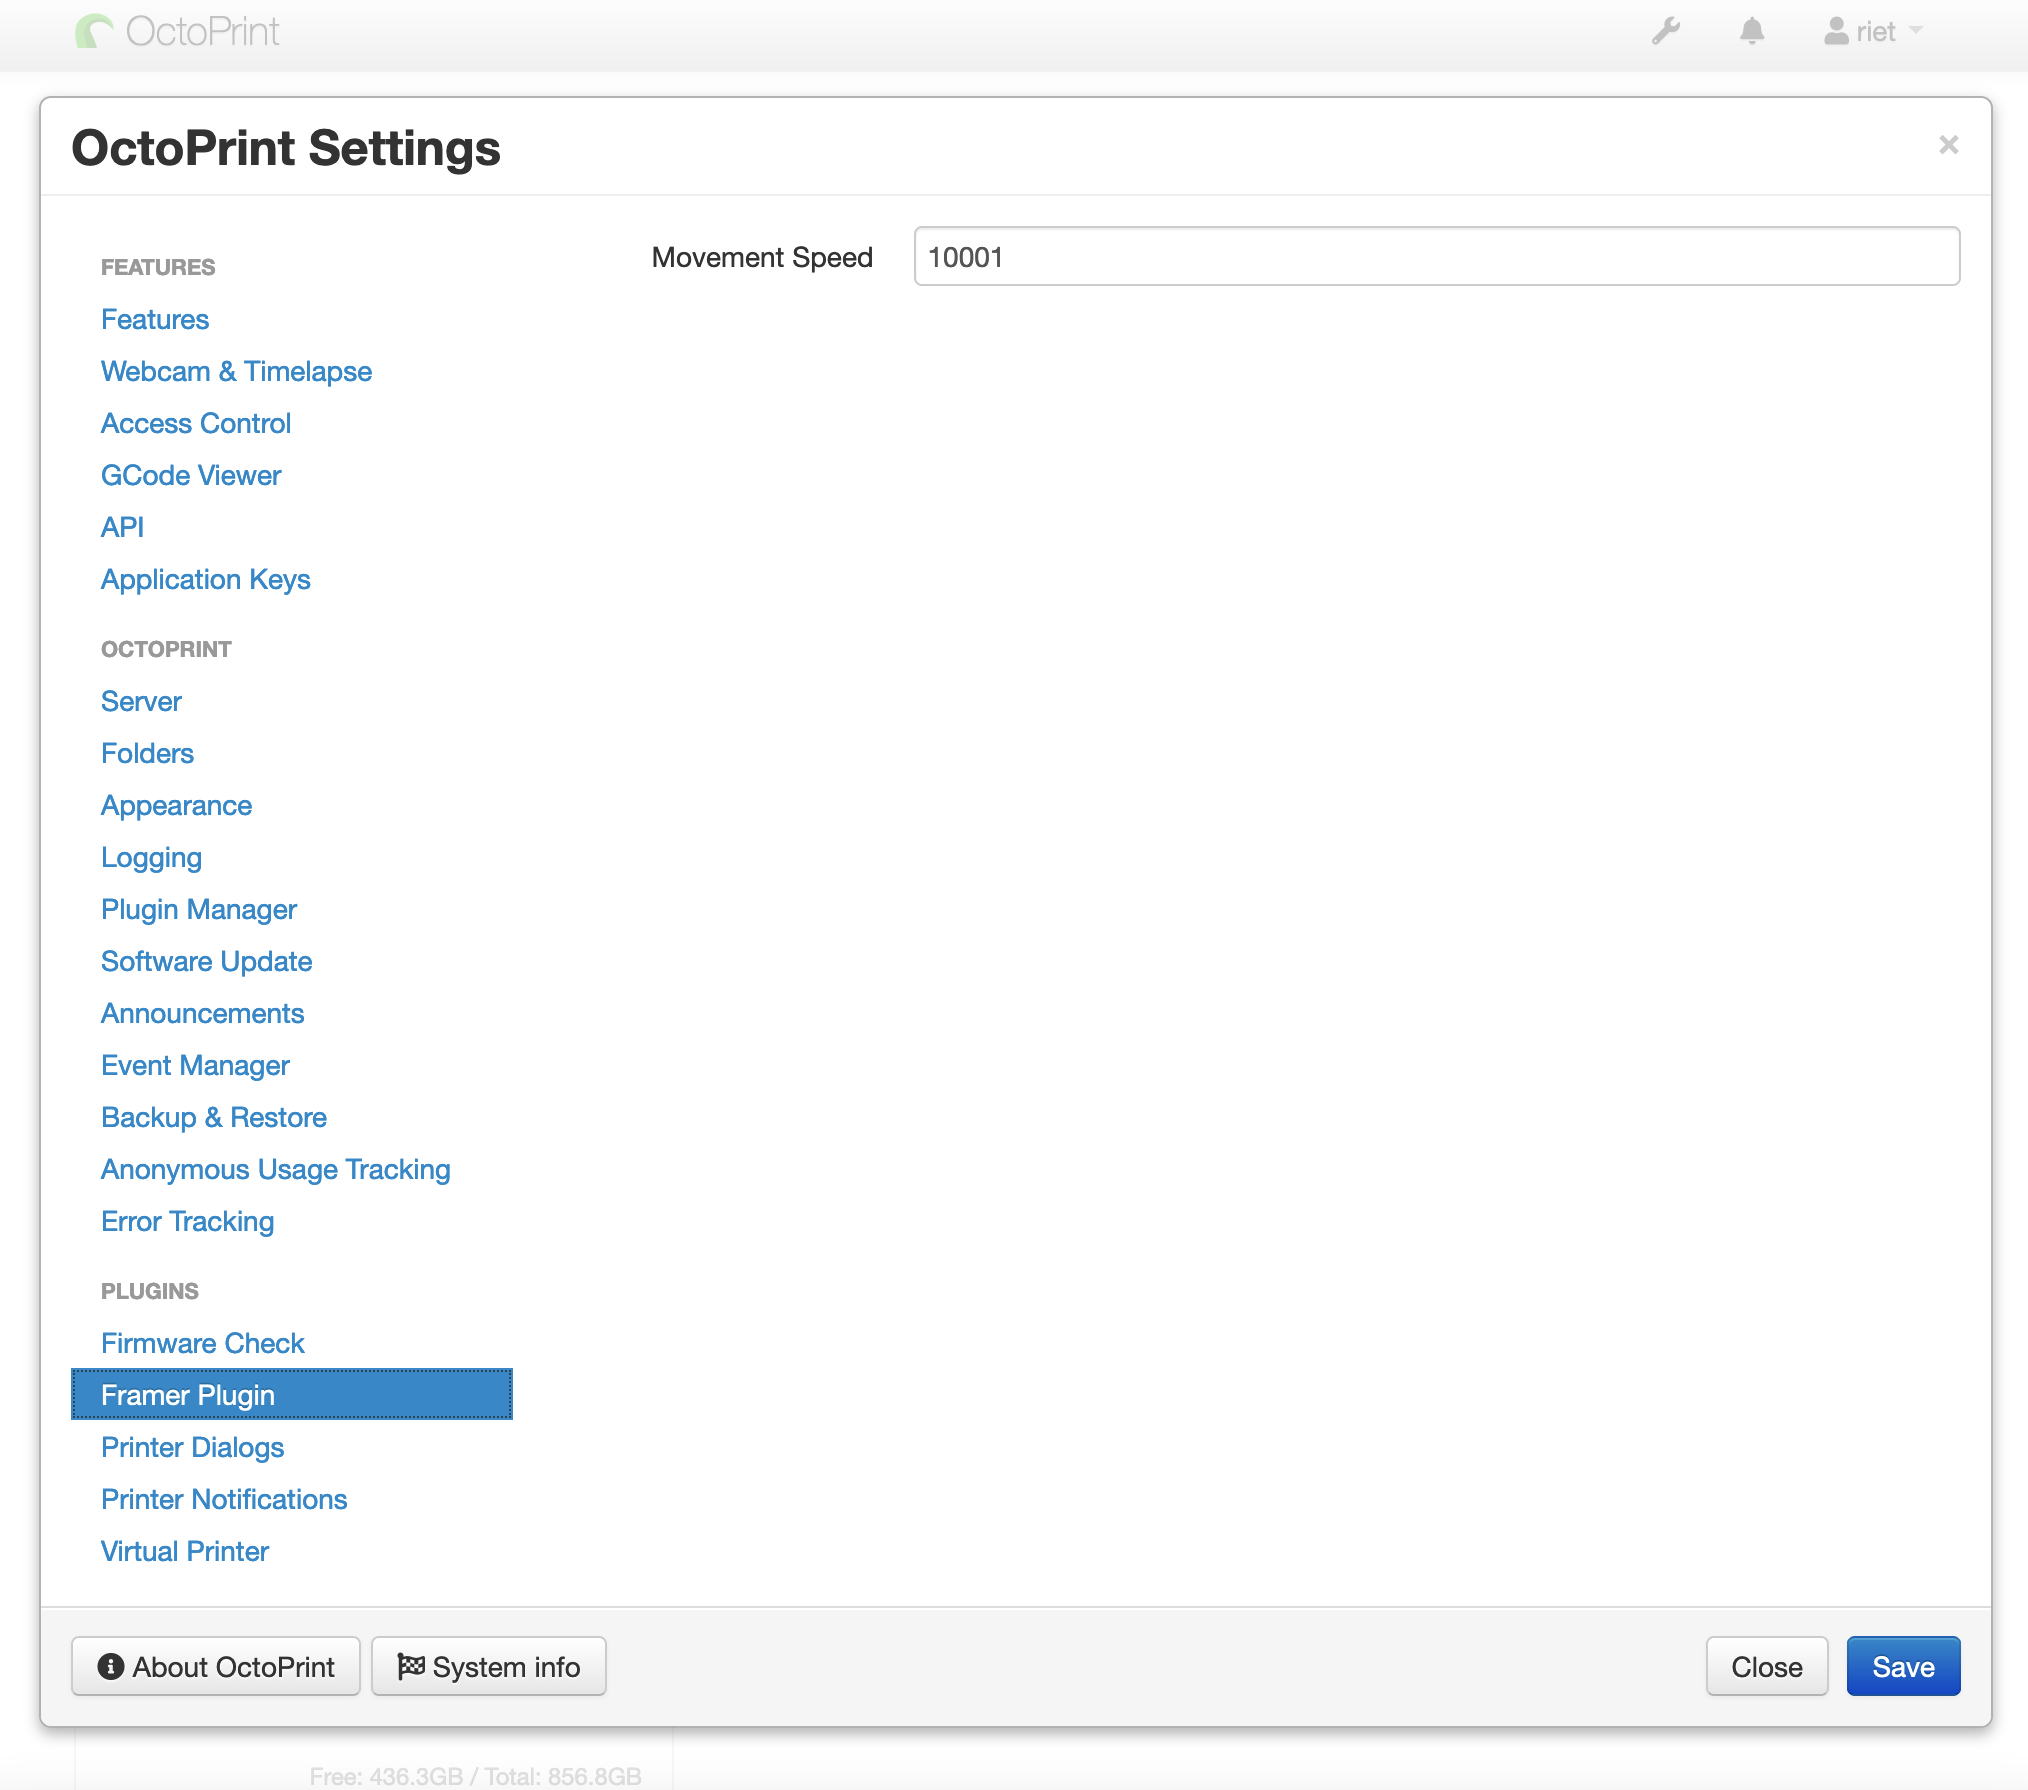Open Announcements settings
The width and height of the screenshot is (2028, 1790).
[202, 1013]
